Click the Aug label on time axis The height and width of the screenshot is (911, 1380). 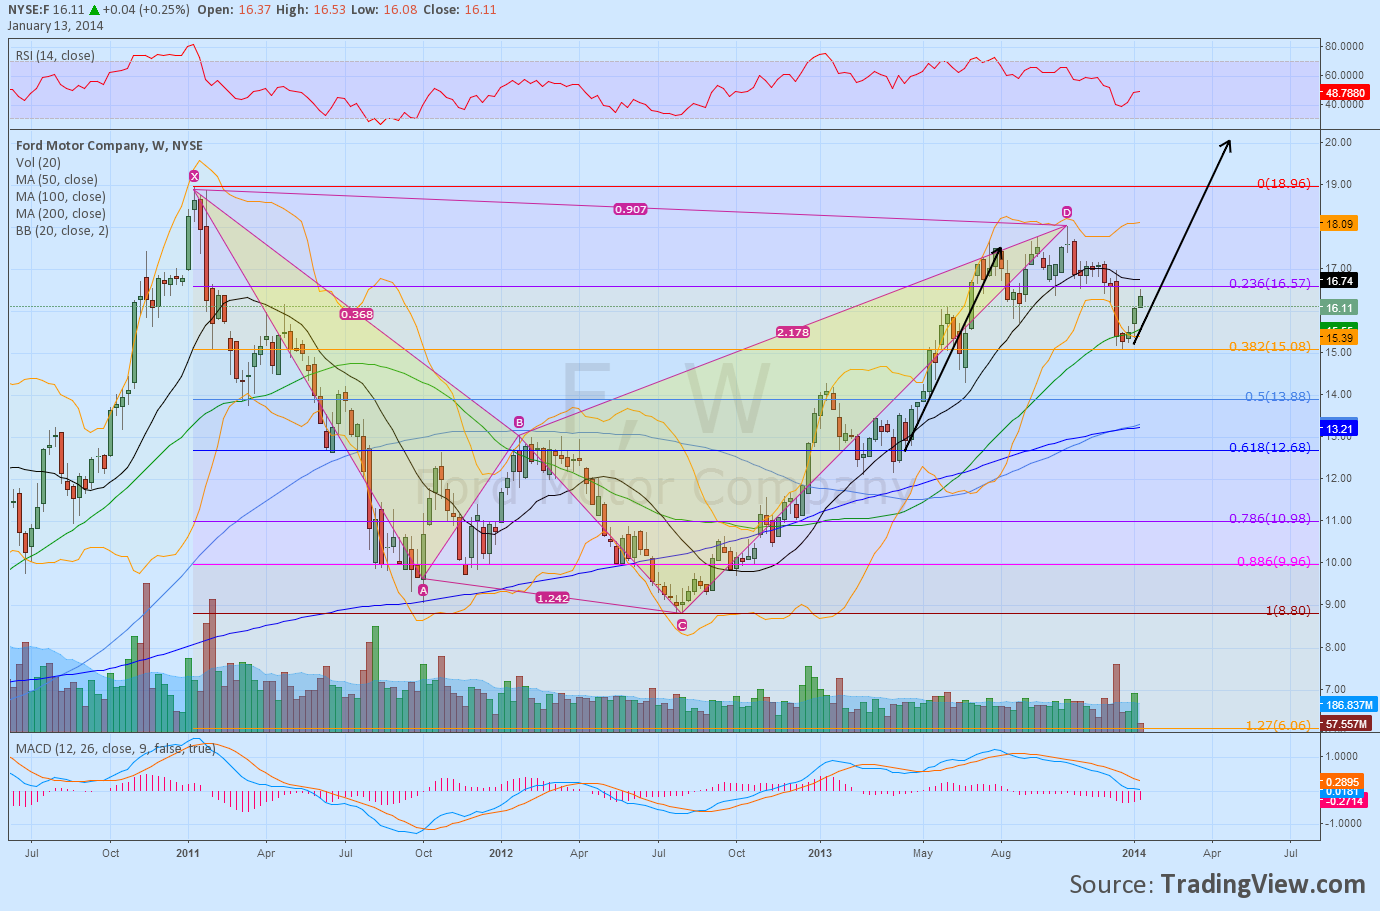click(x=1001, y=854)
